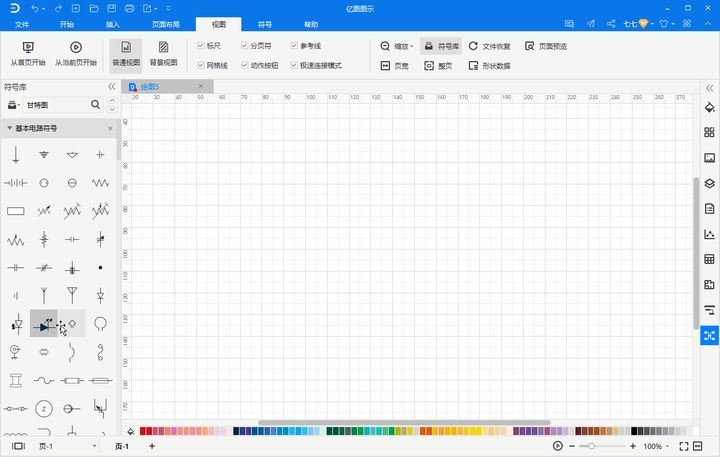
Task: Click the Undo arrow in title bar
Action: [35, 9]
